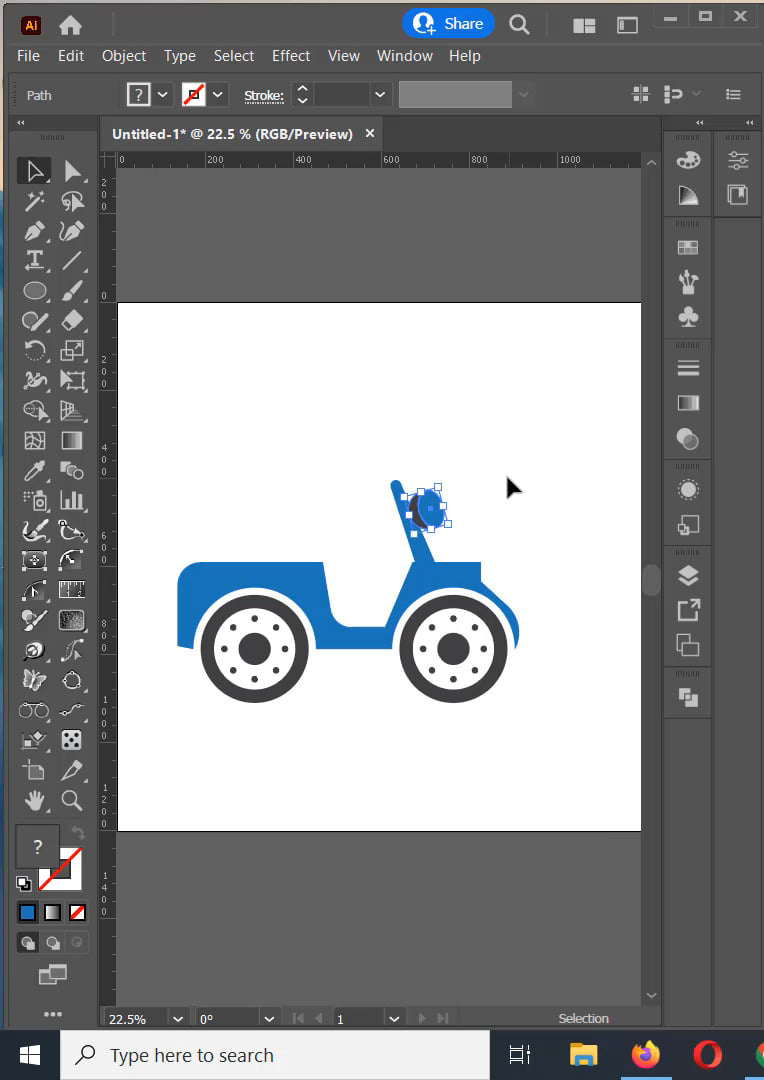Select the ruler Measure tool
The width and height of the screenshot is (764, 1080).
[x=72, y=590]
